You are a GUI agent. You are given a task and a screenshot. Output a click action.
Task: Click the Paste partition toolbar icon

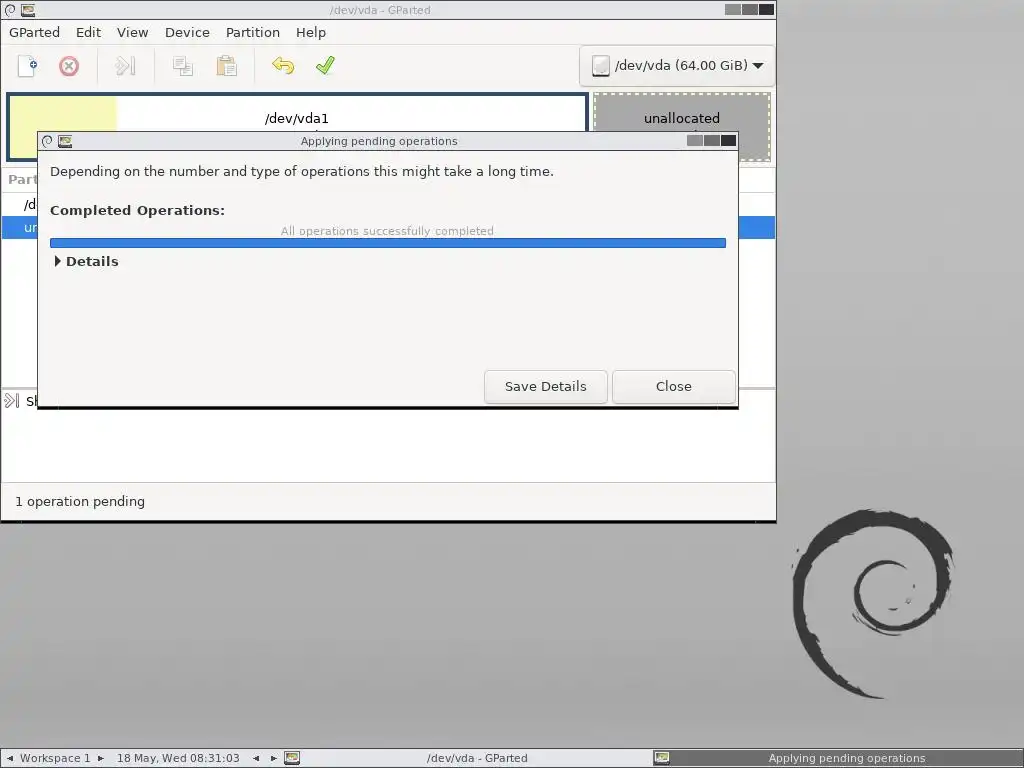[226, 66]
